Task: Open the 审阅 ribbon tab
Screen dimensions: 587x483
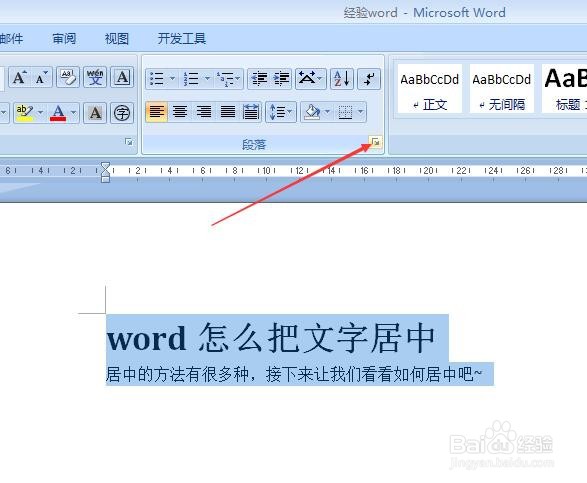Action: (64, 38)
